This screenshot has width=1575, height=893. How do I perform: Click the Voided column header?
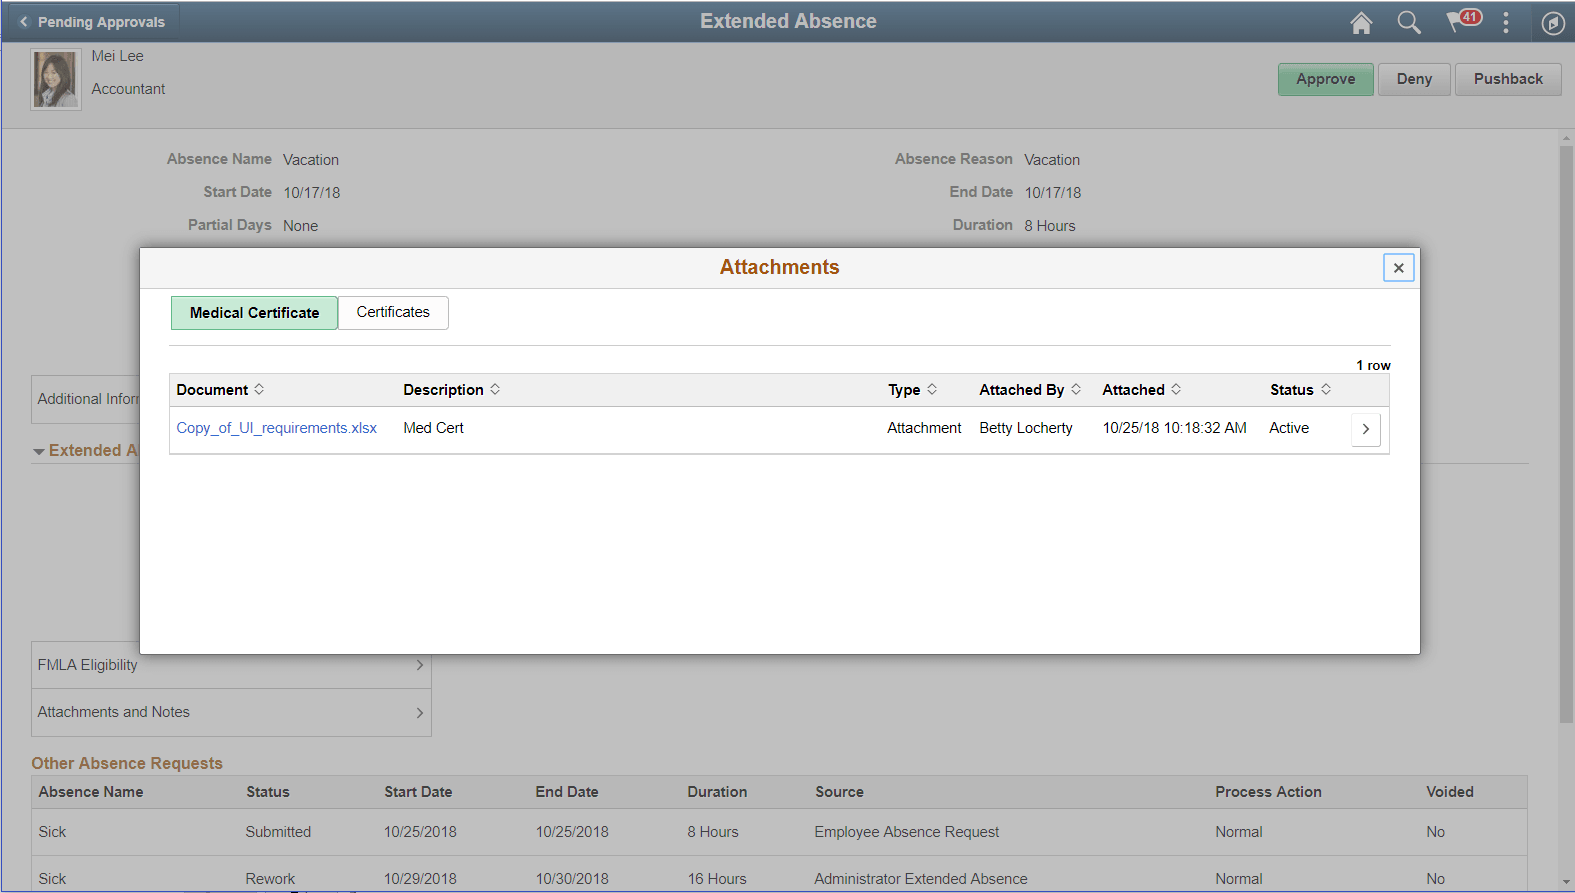pyautogui.click(x=1450, y=792)
